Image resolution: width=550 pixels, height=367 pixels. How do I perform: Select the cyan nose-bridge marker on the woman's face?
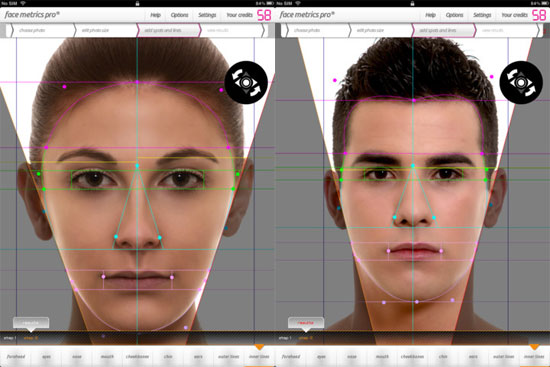pos(137,166)
